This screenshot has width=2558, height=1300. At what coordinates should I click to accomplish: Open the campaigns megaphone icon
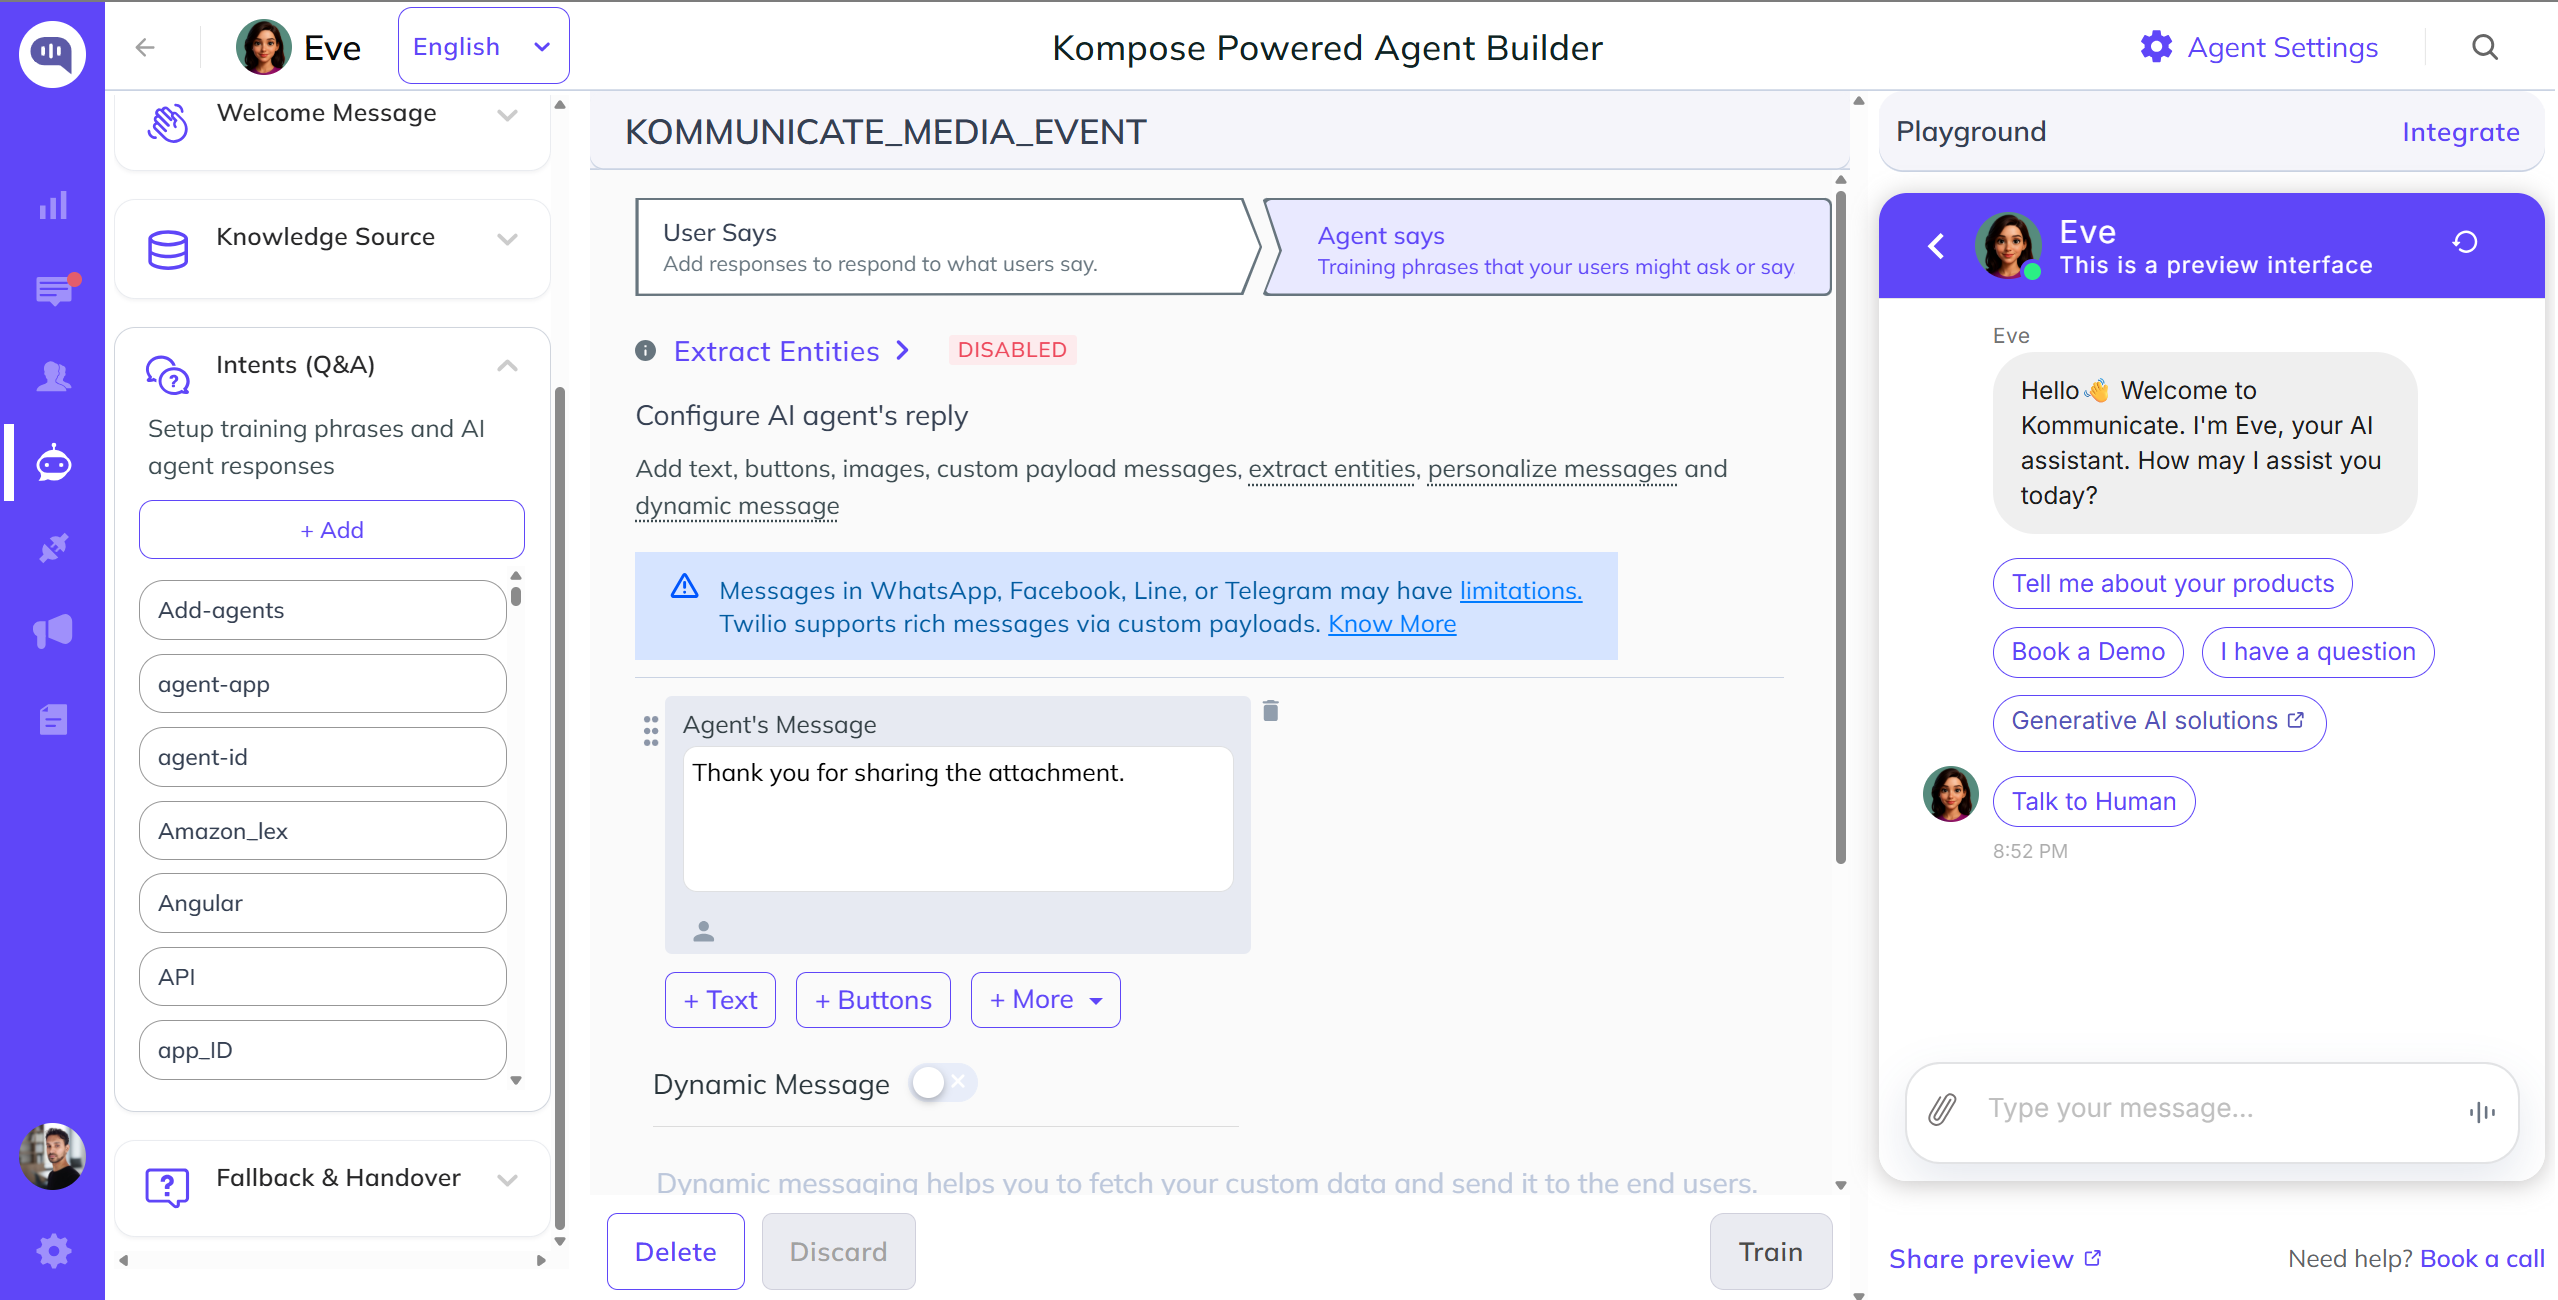54,632
